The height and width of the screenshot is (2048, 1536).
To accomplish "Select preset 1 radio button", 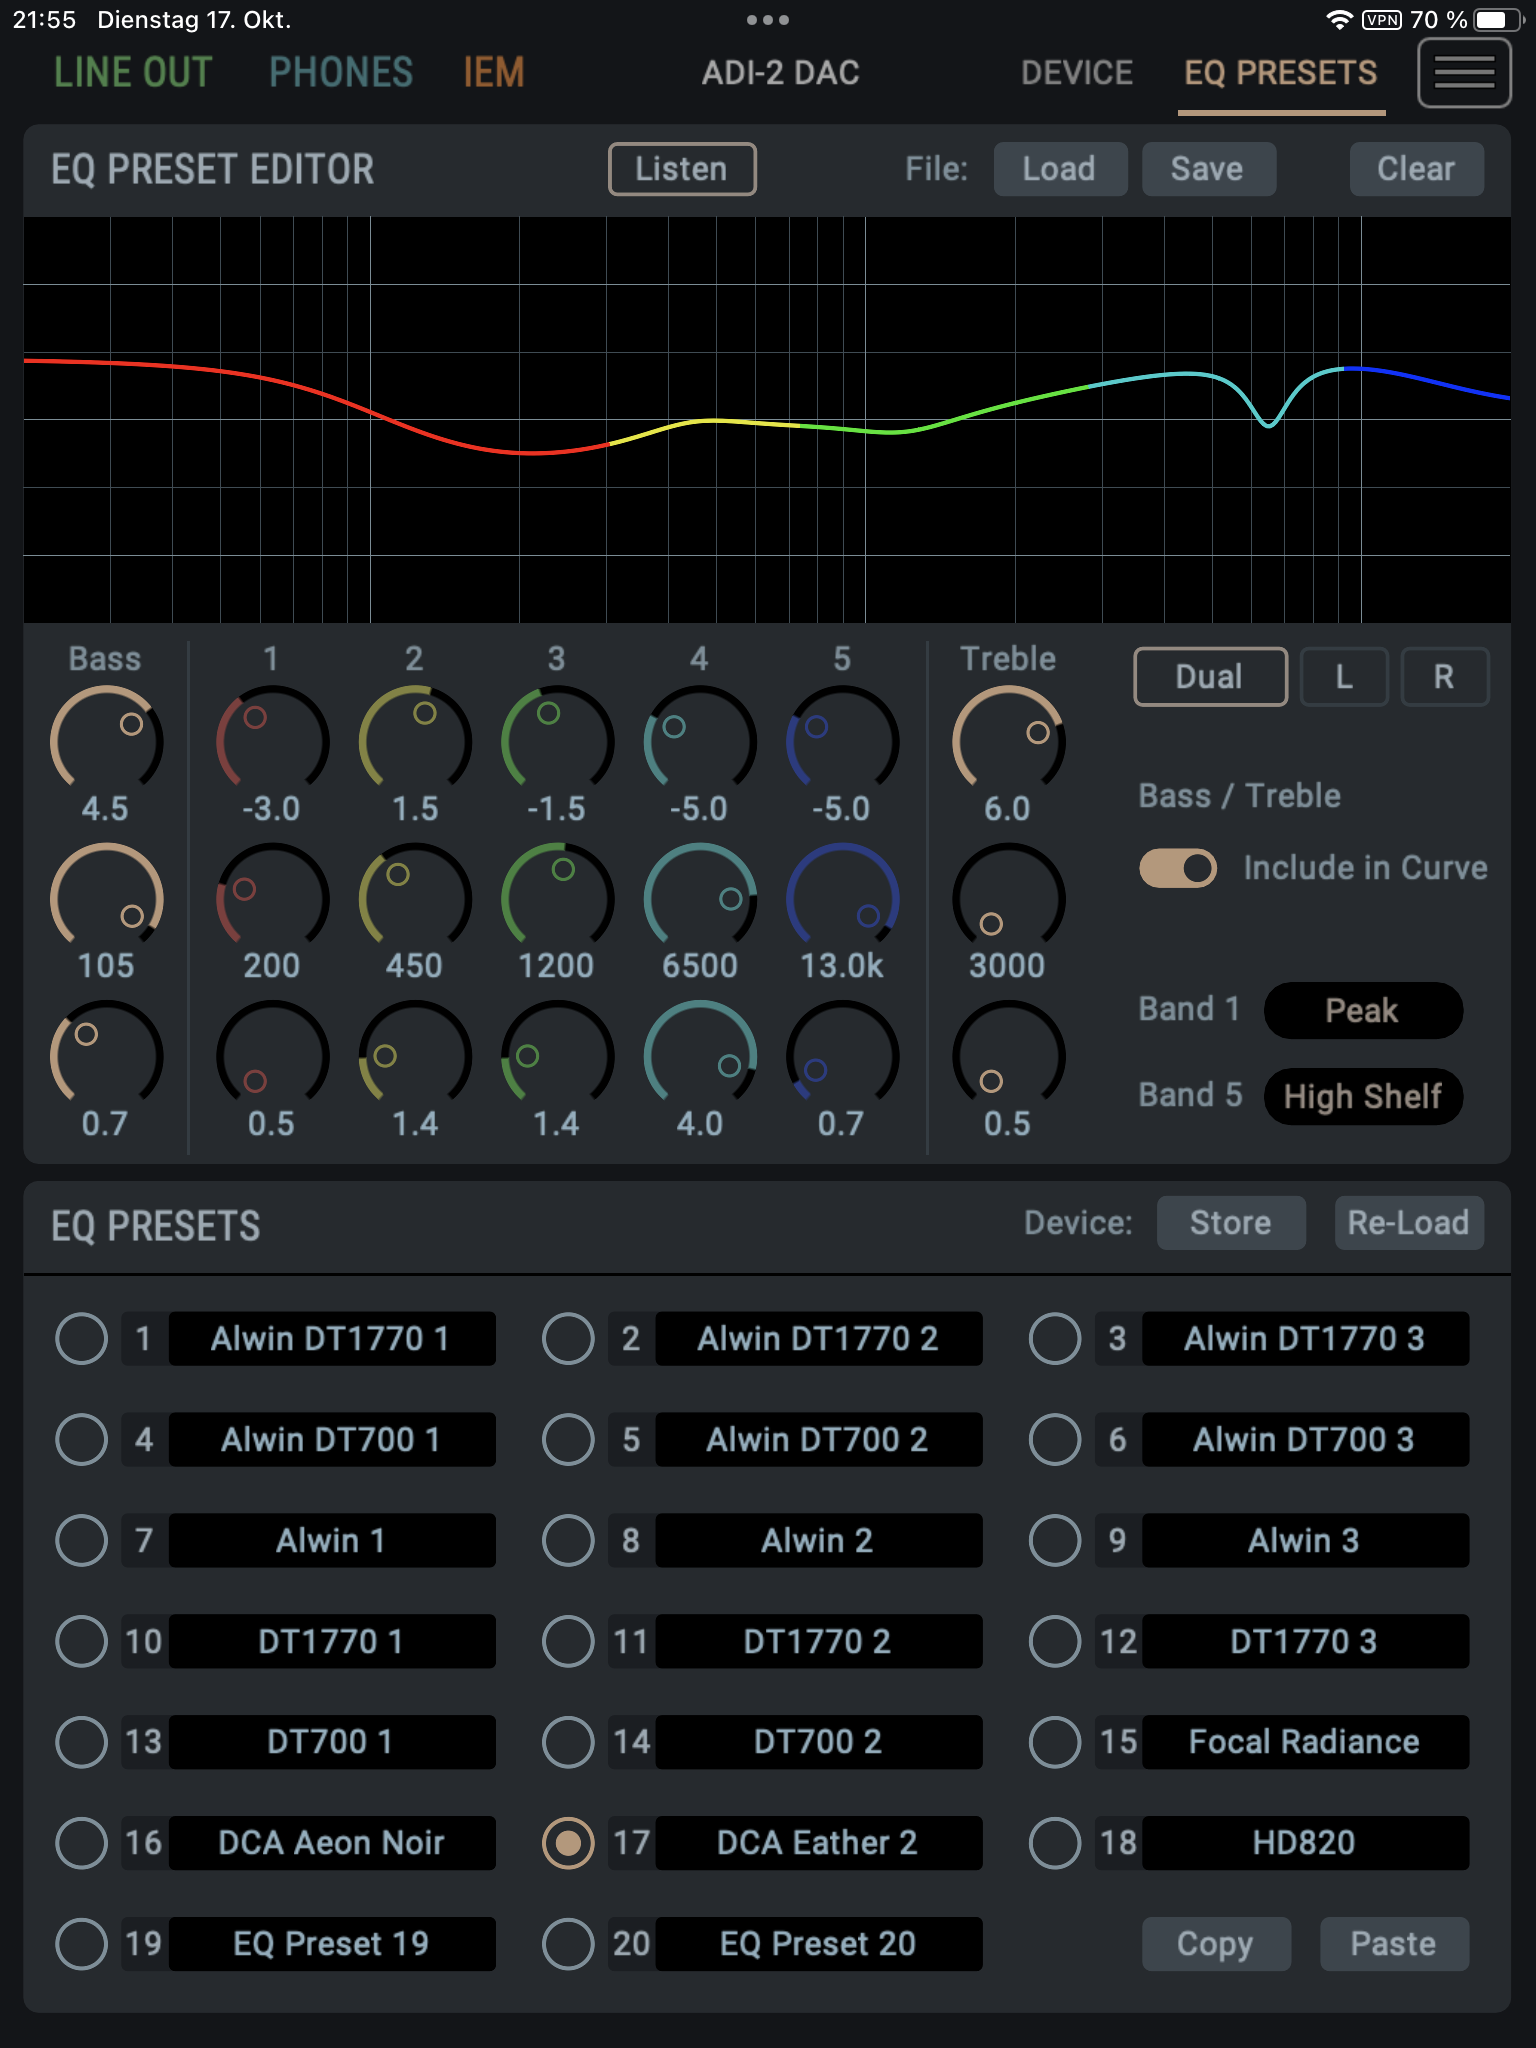I will coord(82,1339).
